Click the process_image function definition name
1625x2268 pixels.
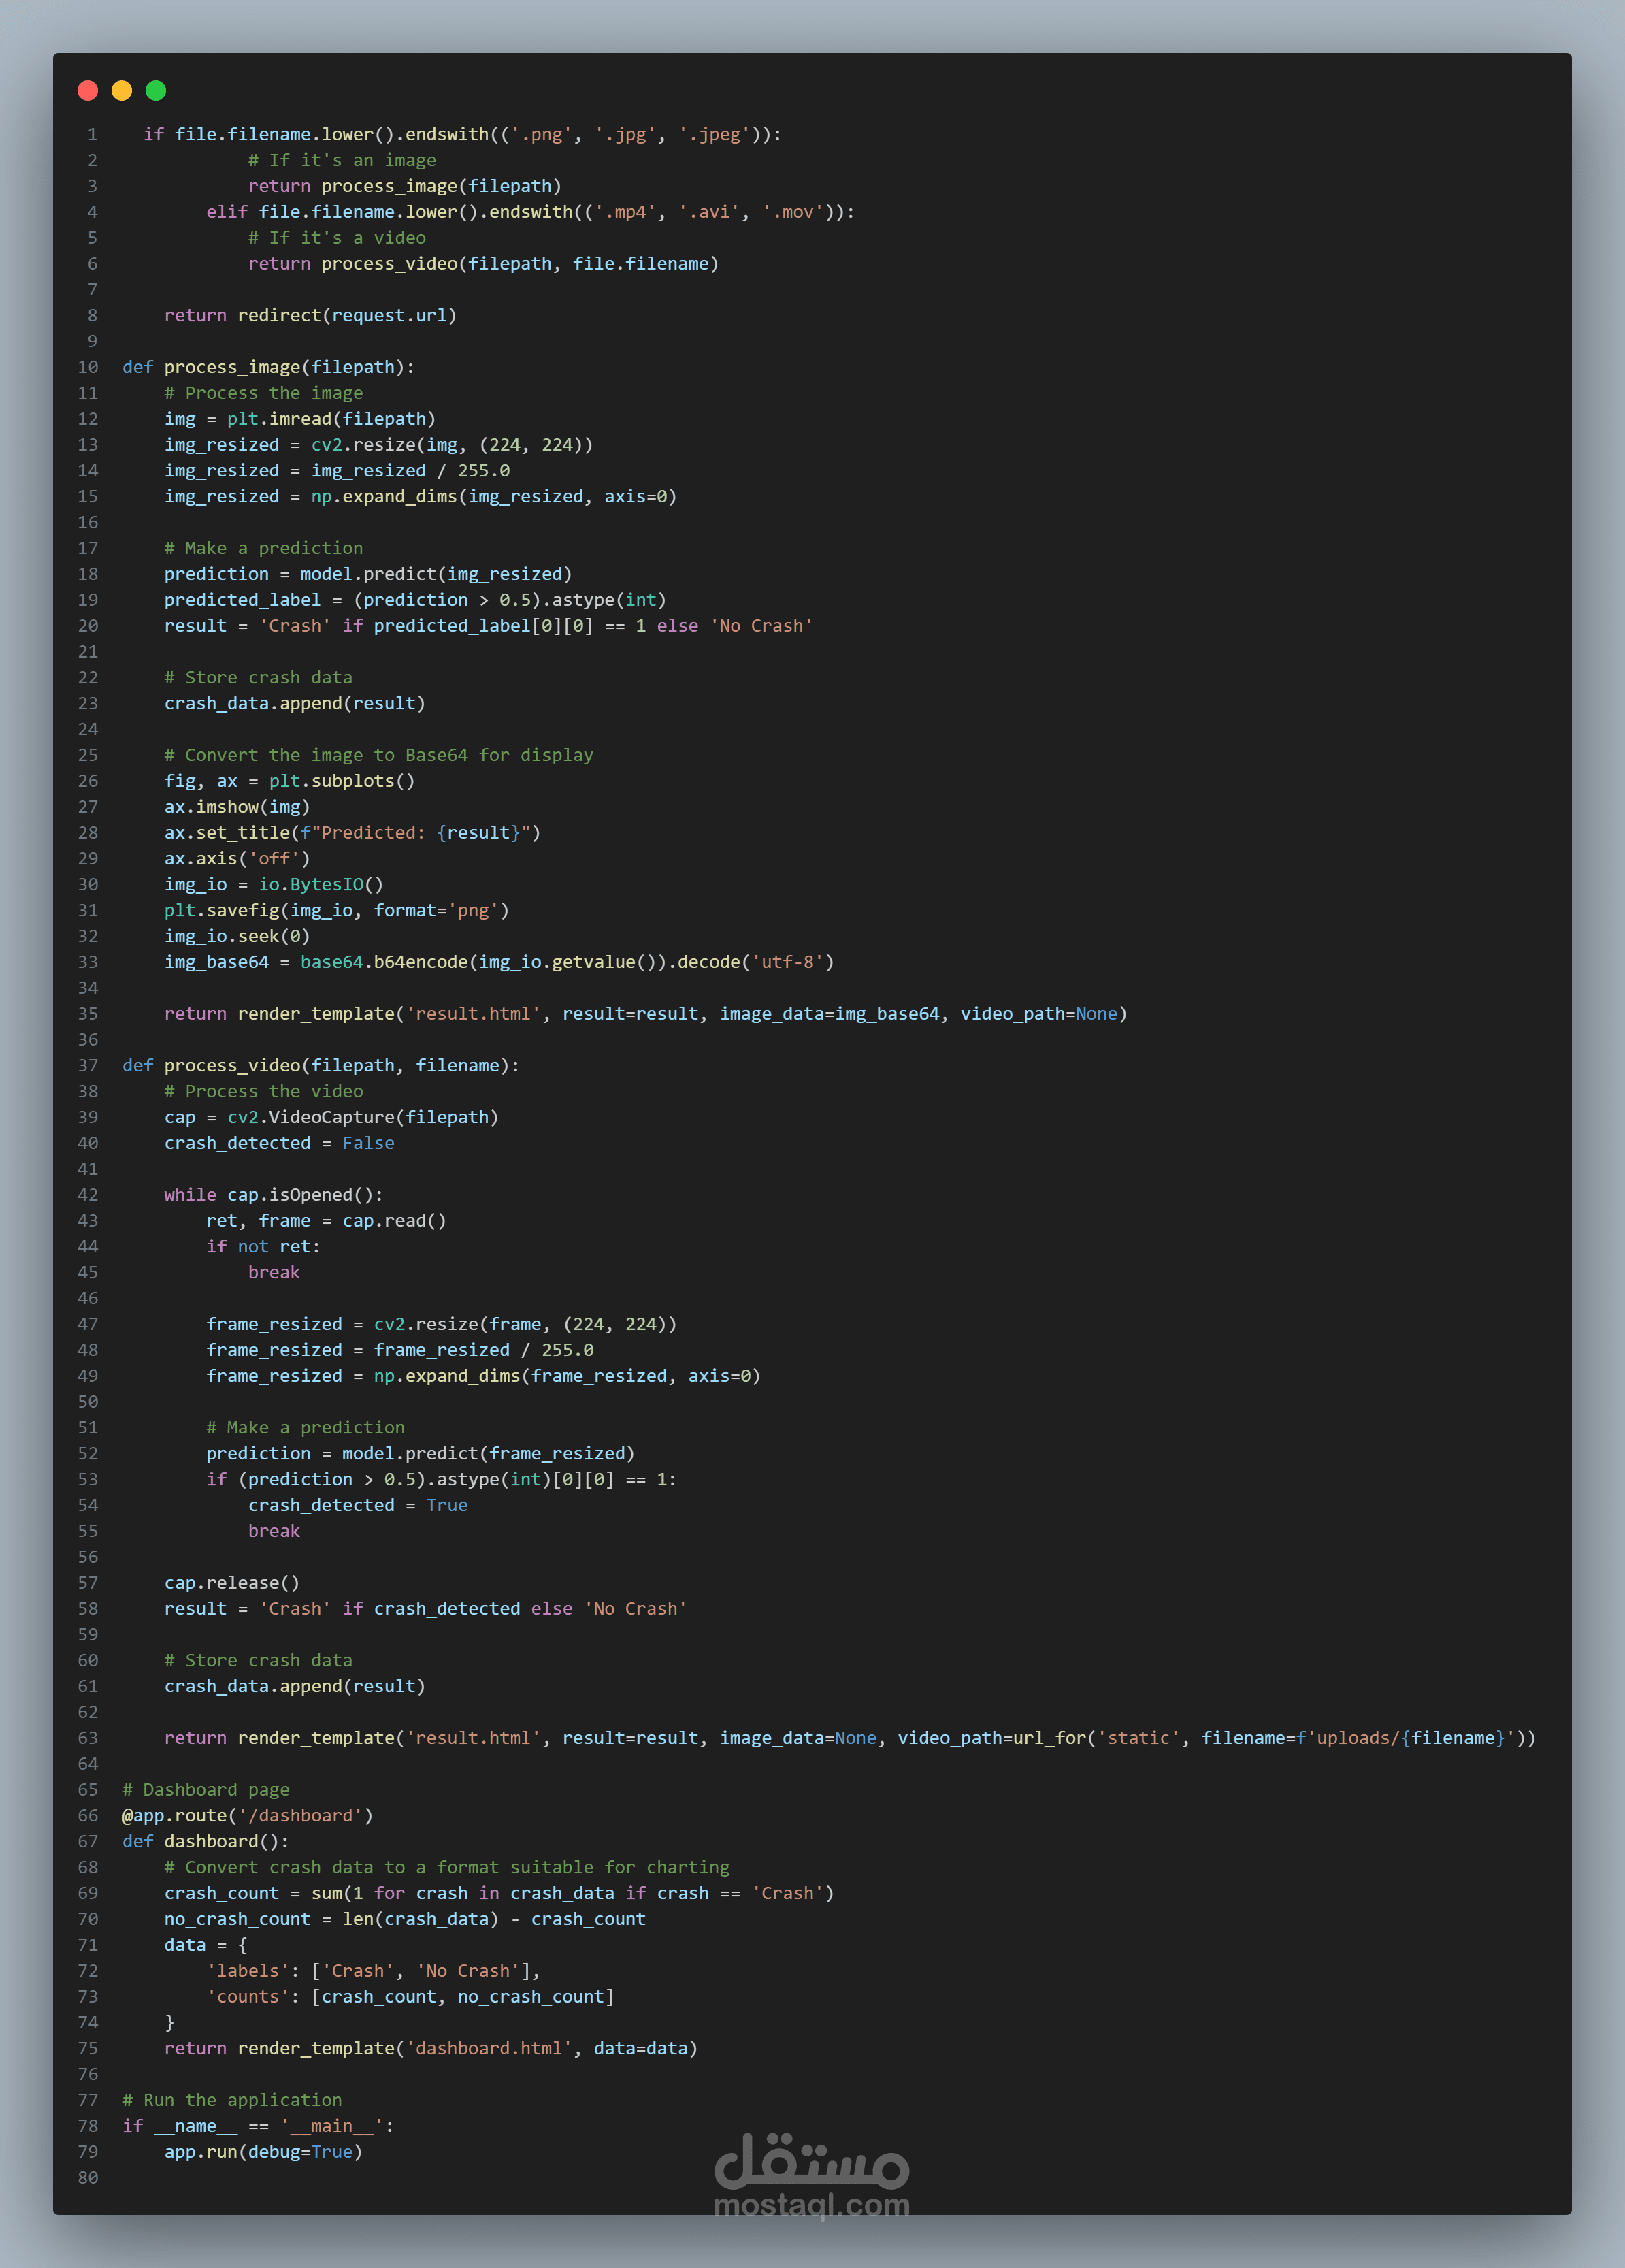point(232,367)
